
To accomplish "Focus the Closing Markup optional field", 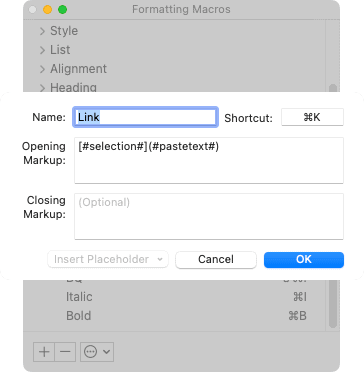I will coord(209,216).
